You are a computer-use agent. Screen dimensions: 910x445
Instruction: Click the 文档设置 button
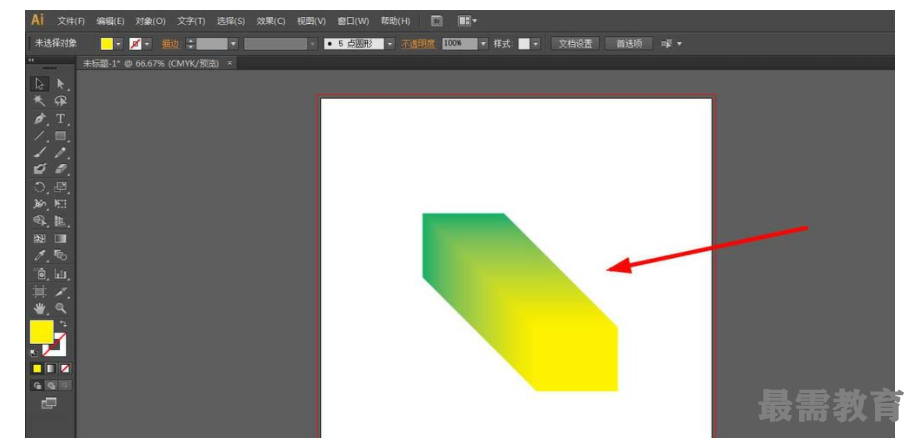point(575,44)
